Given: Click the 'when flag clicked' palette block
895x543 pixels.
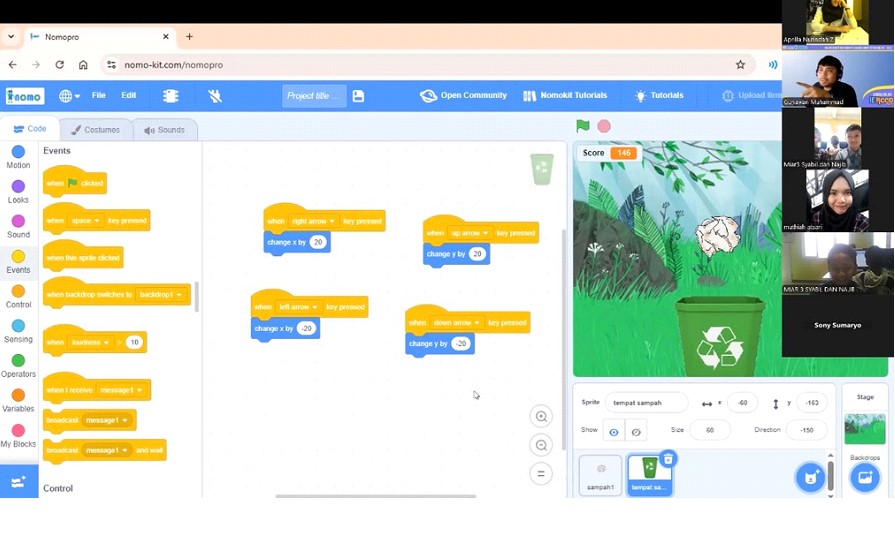Looking at the screenshot, I should 75,182.
